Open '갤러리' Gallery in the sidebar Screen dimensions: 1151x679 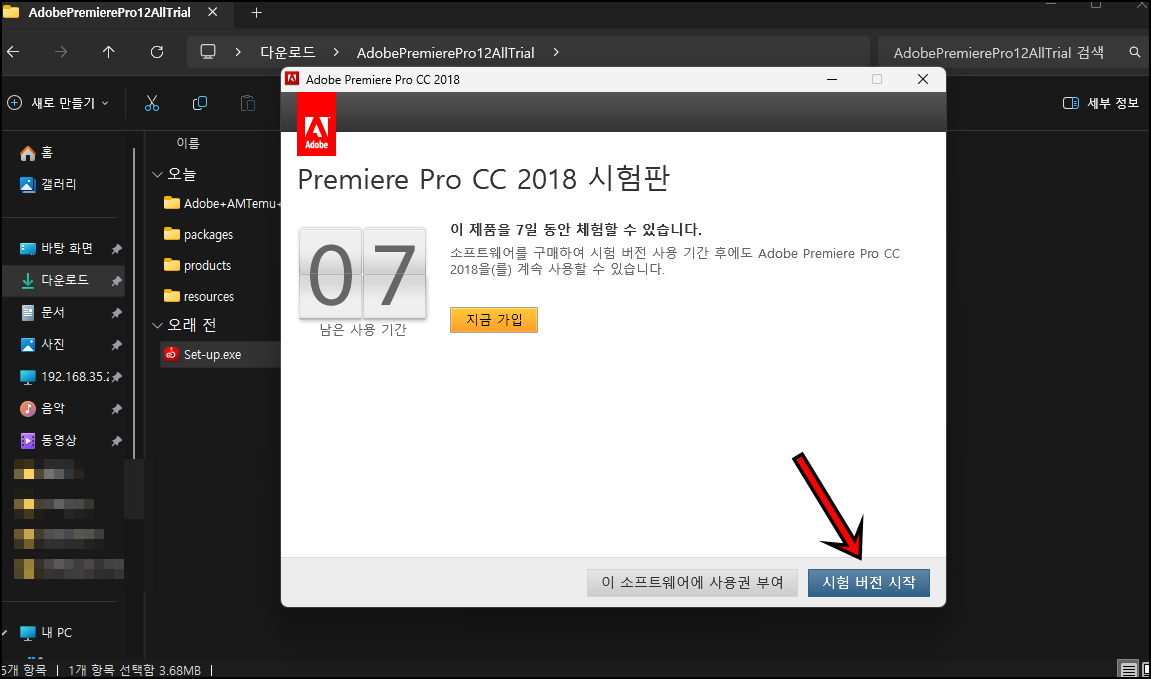click(x=48, y=184)
